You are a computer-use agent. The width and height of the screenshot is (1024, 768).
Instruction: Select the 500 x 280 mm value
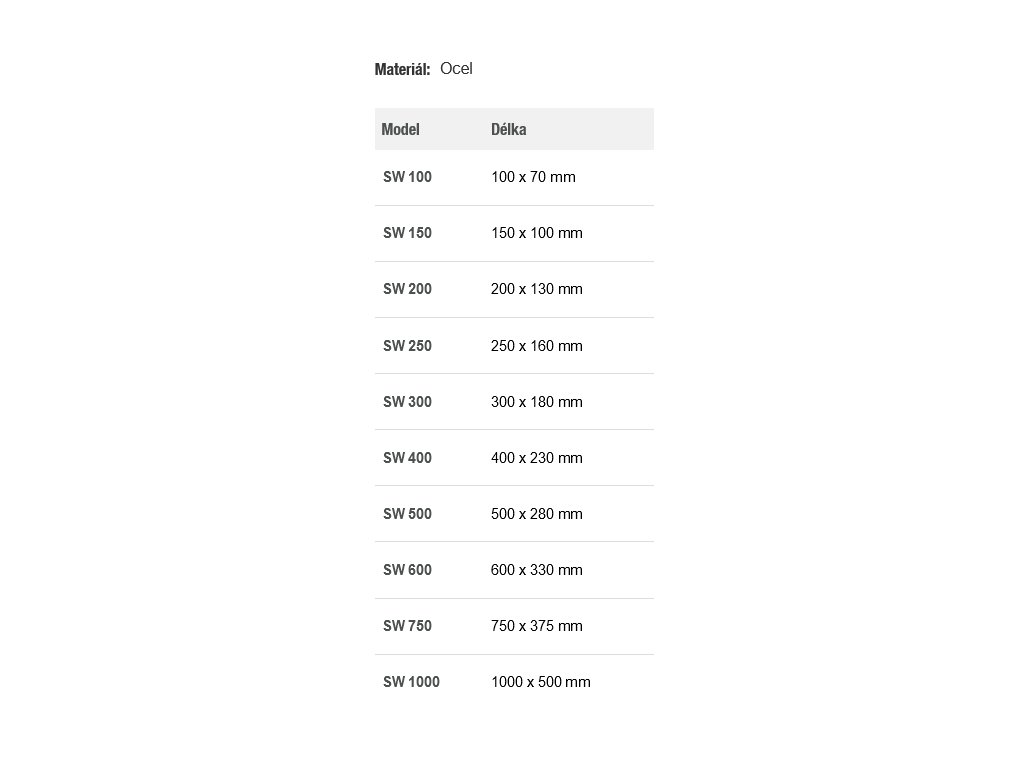[536, 514]
